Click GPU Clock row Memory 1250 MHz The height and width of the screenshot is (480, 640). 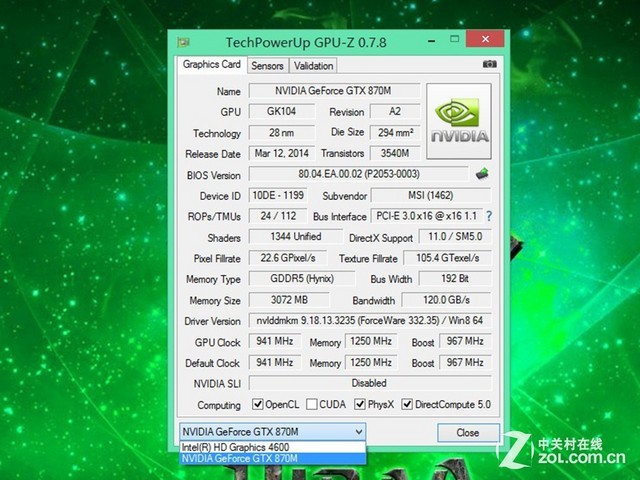tap(371, 341)
